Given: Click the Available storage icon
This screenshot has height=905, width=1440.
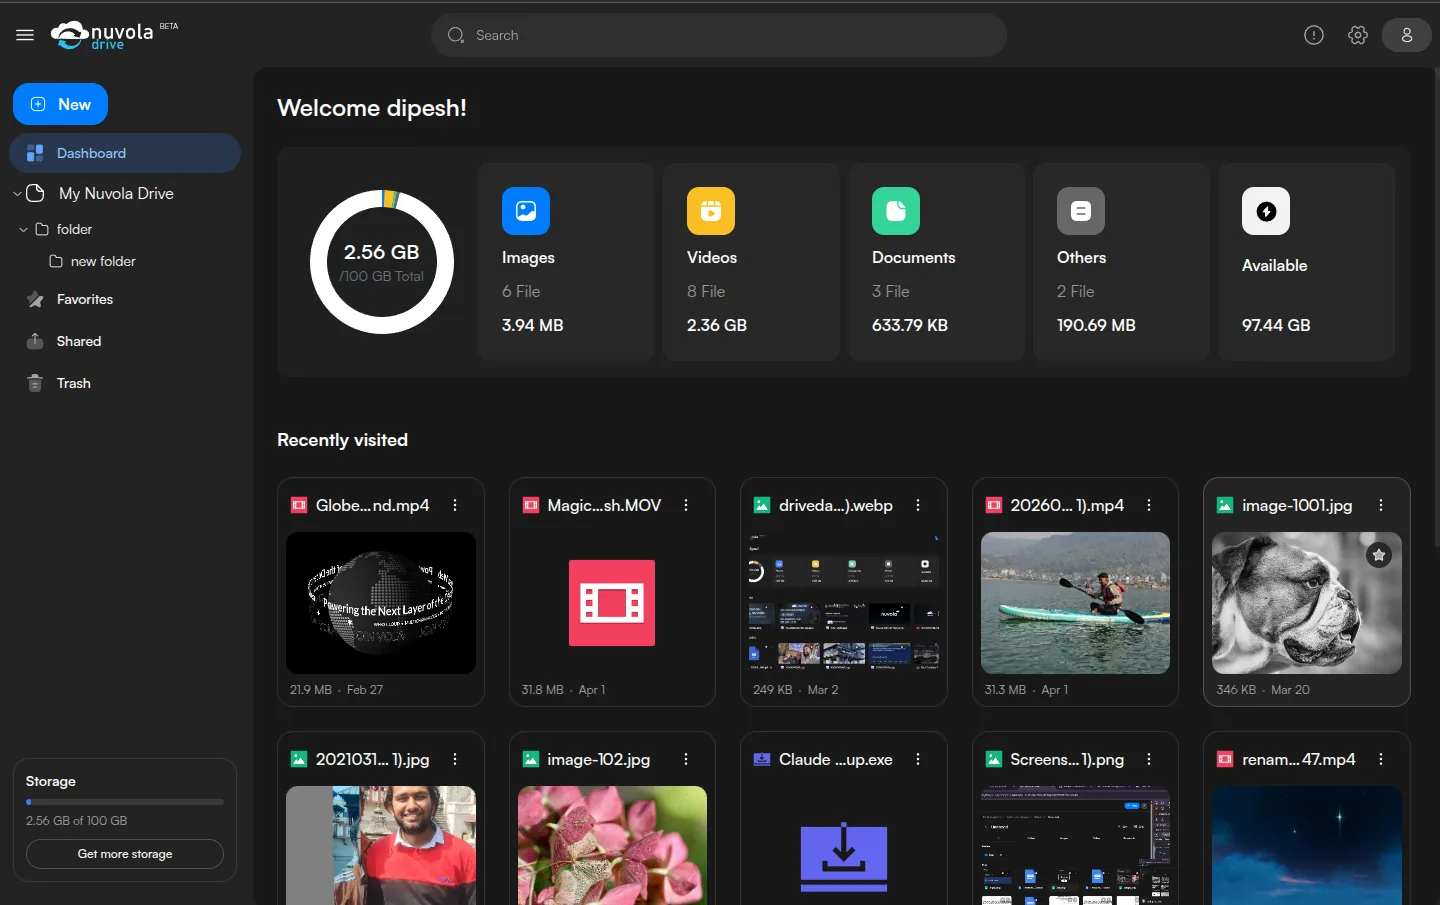Looking at the screenshot, I should click(x=1266, y=211).
